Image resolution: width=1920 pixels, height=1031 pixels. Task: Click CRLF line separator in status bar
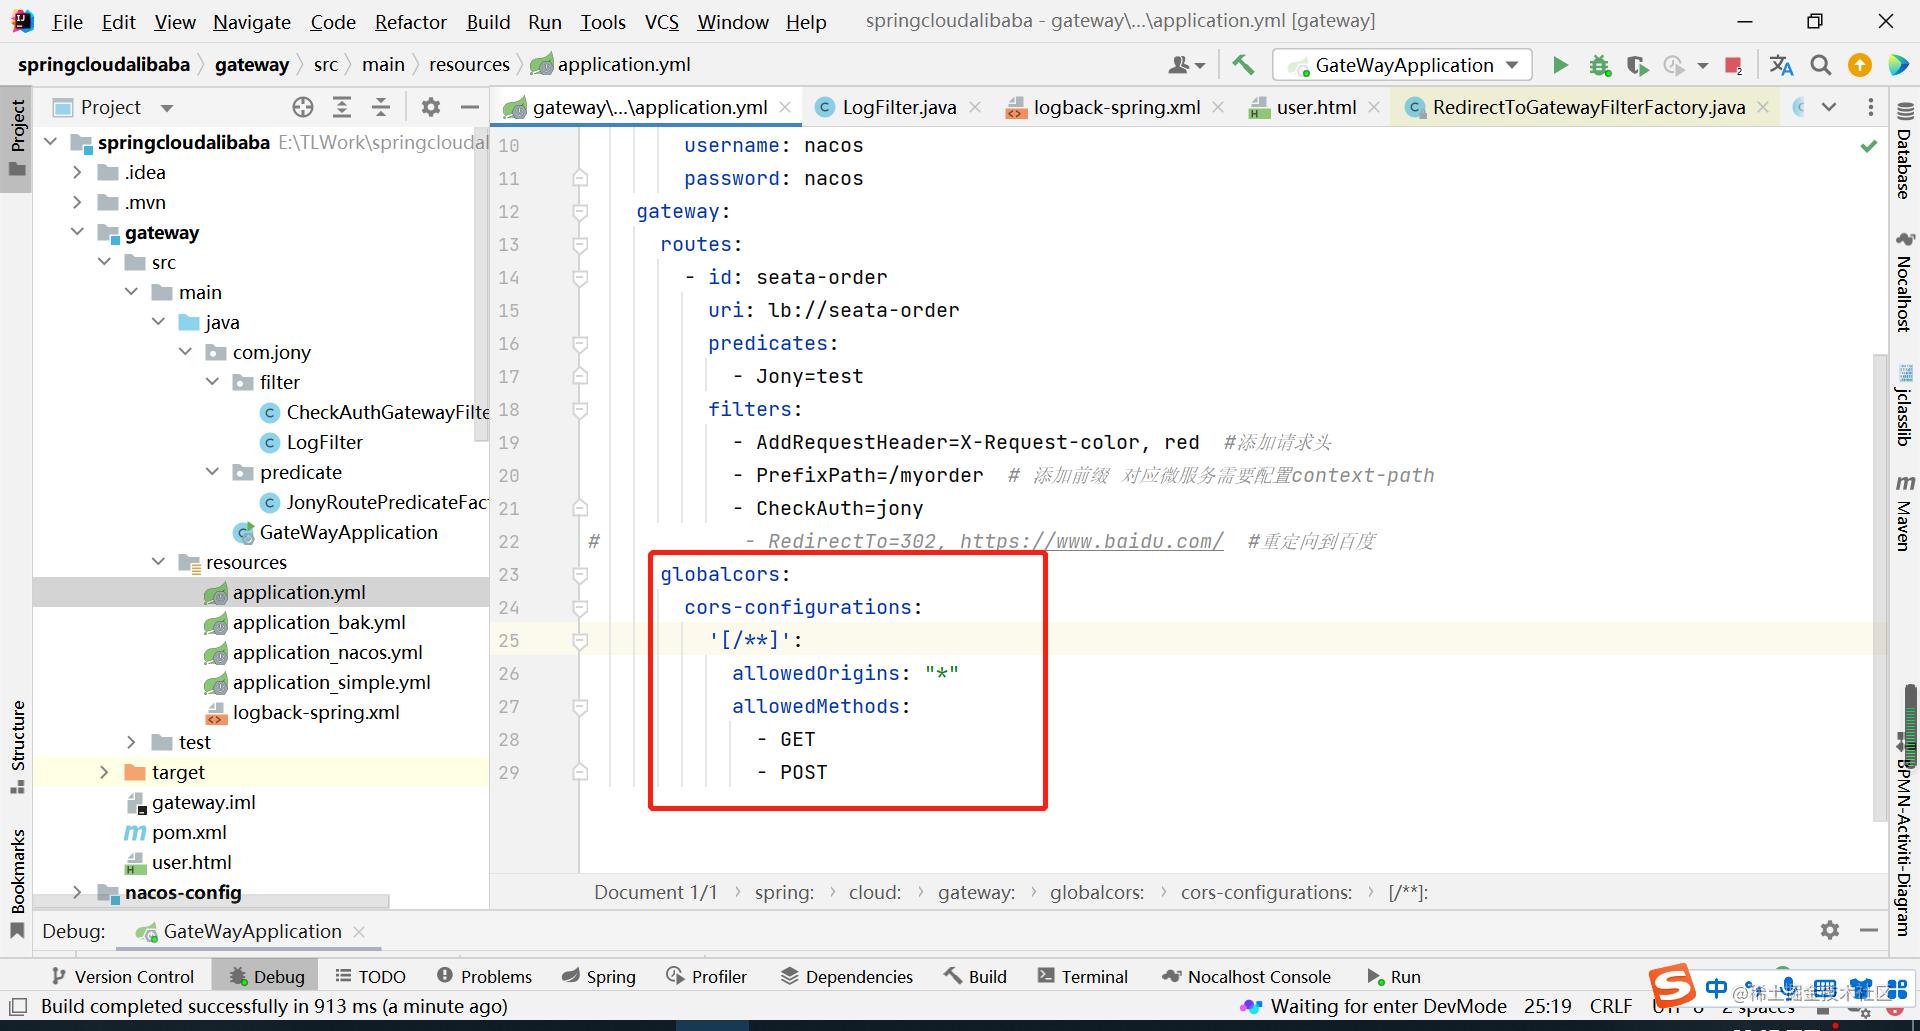1611,1006
